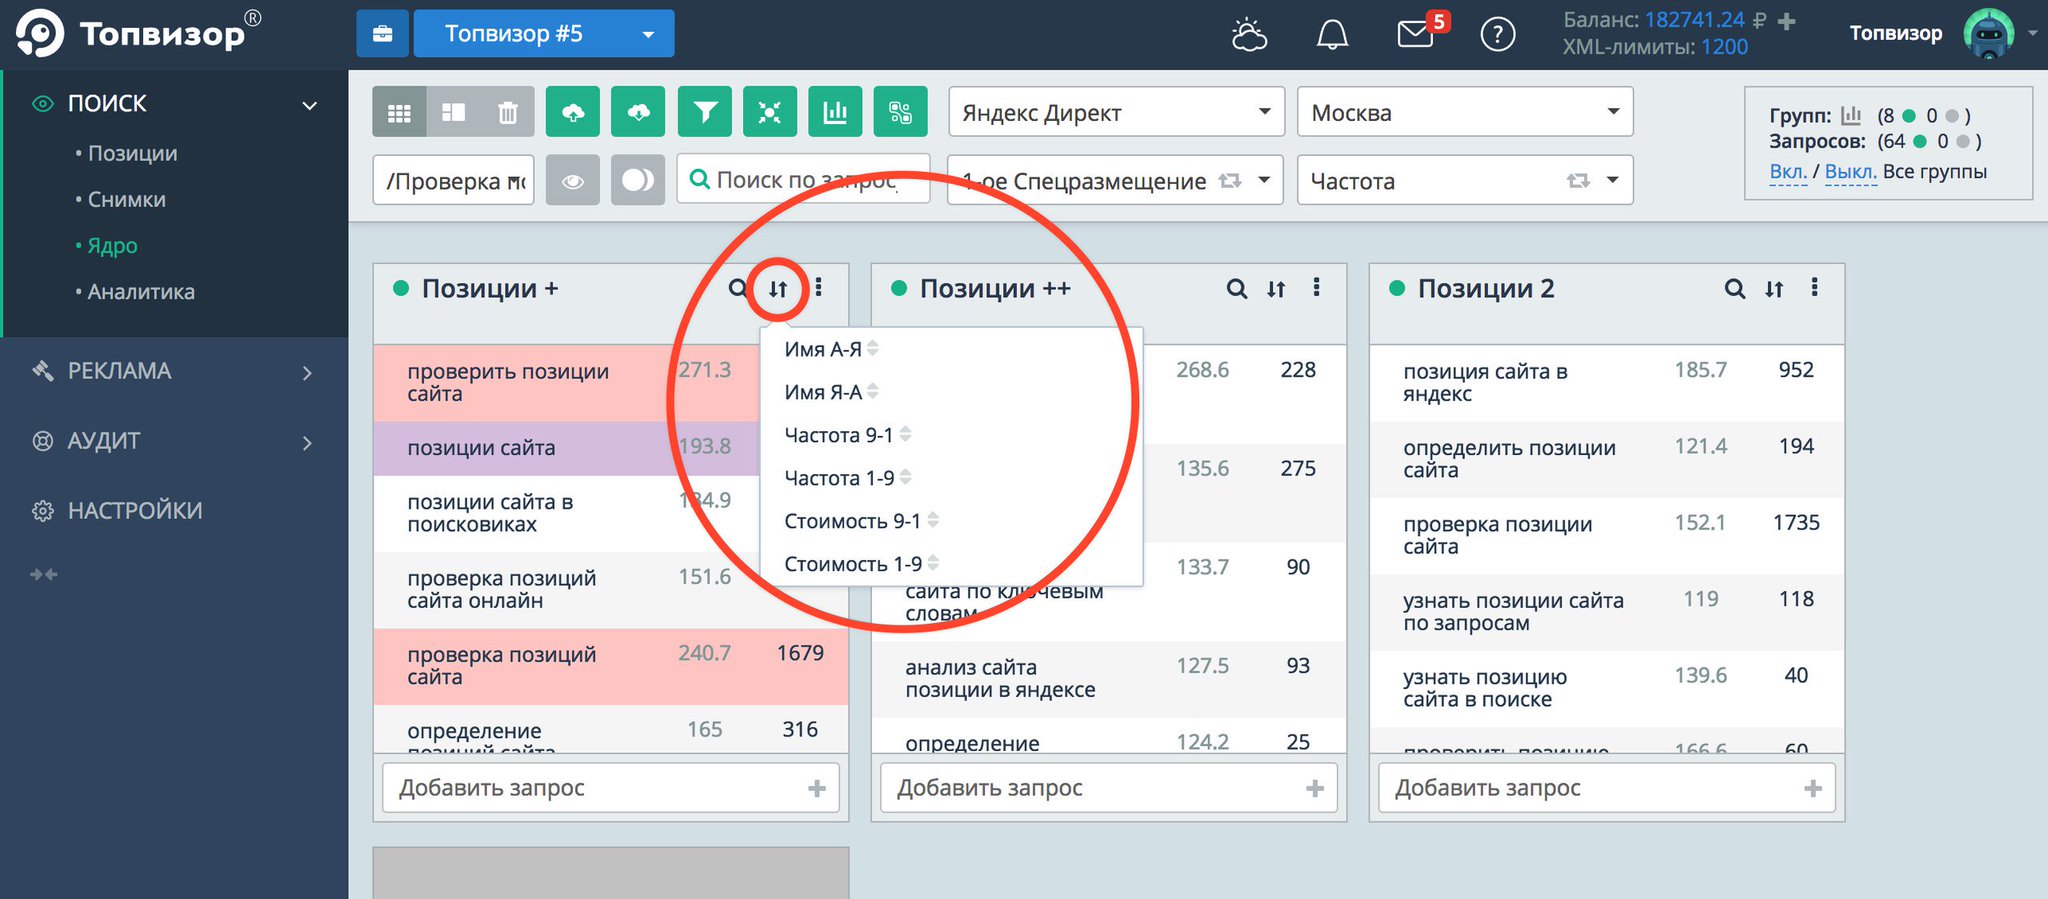Switch to grid view mode
Image resolution: width=2048 pixels, height=899 pixels.
pos(399,113)
